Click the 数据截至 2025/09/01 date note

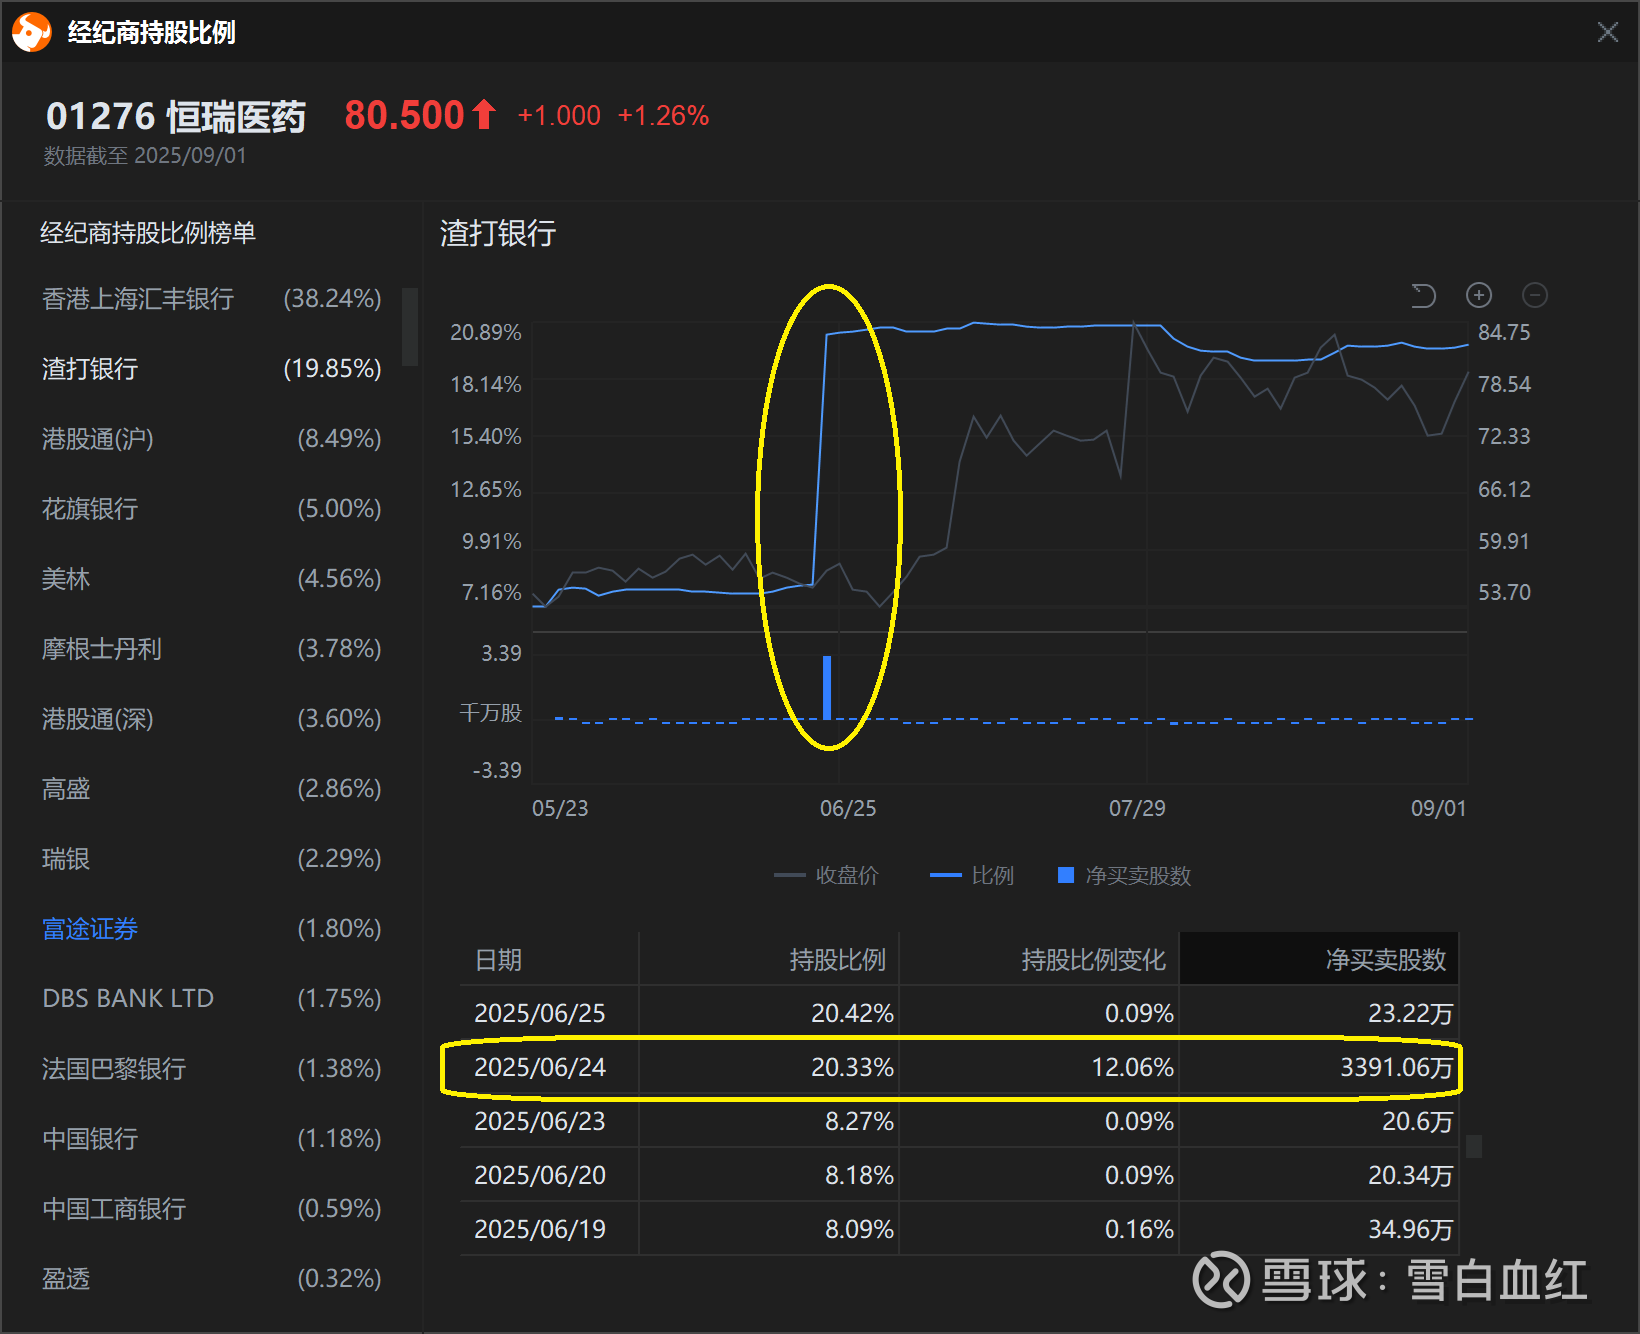click(x=145, y=156)
